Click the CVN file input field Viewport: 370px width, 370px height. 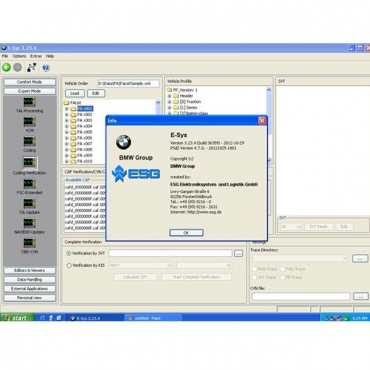(301, 296)
